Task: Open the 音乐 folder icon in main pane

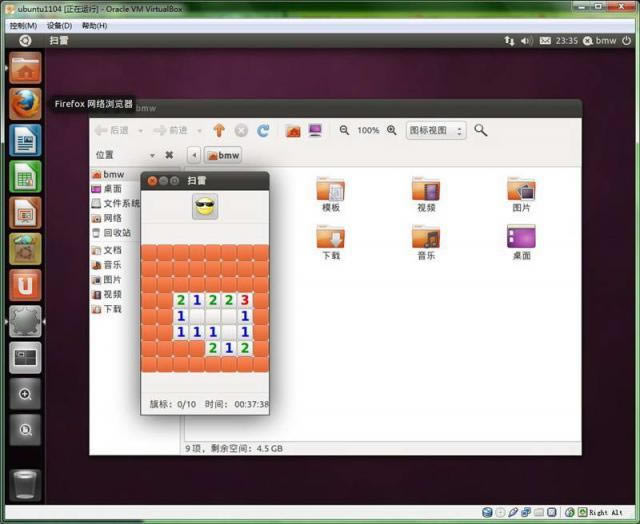Action: 426,242
